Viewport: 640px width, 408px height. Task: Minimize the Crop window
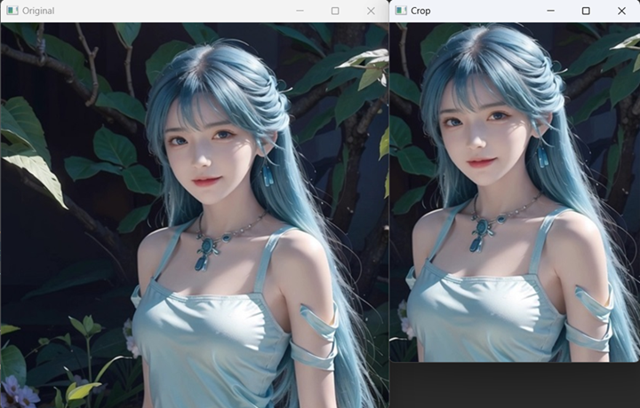pos(551,11)
